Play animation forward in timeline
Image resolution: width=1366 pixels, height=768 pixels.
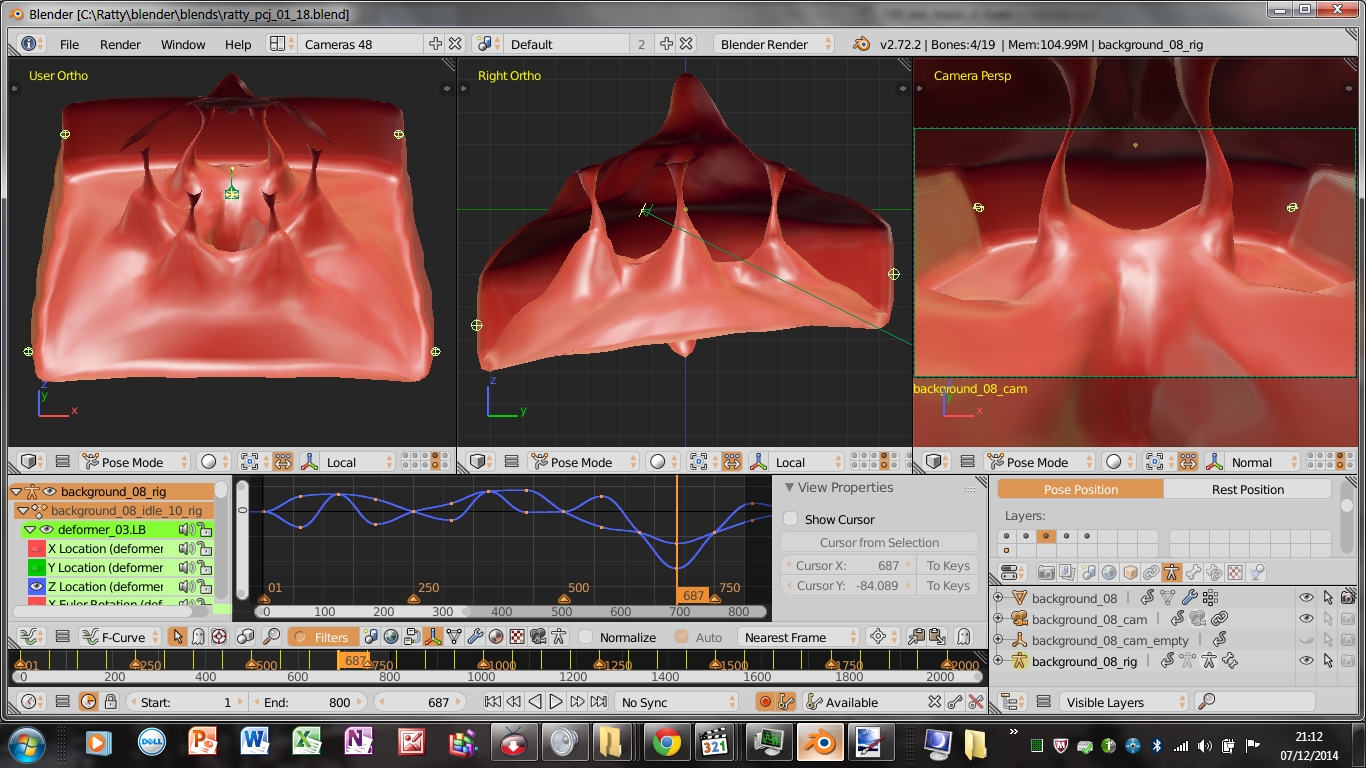(x=556, y=702)
